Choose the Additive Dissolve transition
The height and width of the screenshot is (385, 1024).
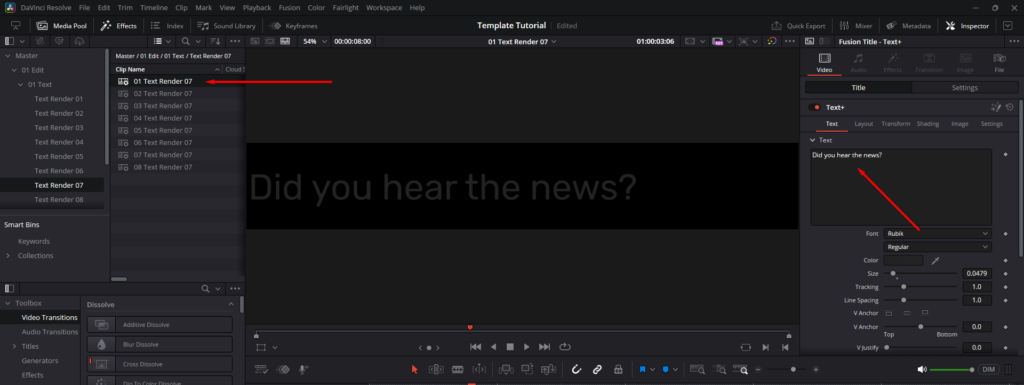160,324
